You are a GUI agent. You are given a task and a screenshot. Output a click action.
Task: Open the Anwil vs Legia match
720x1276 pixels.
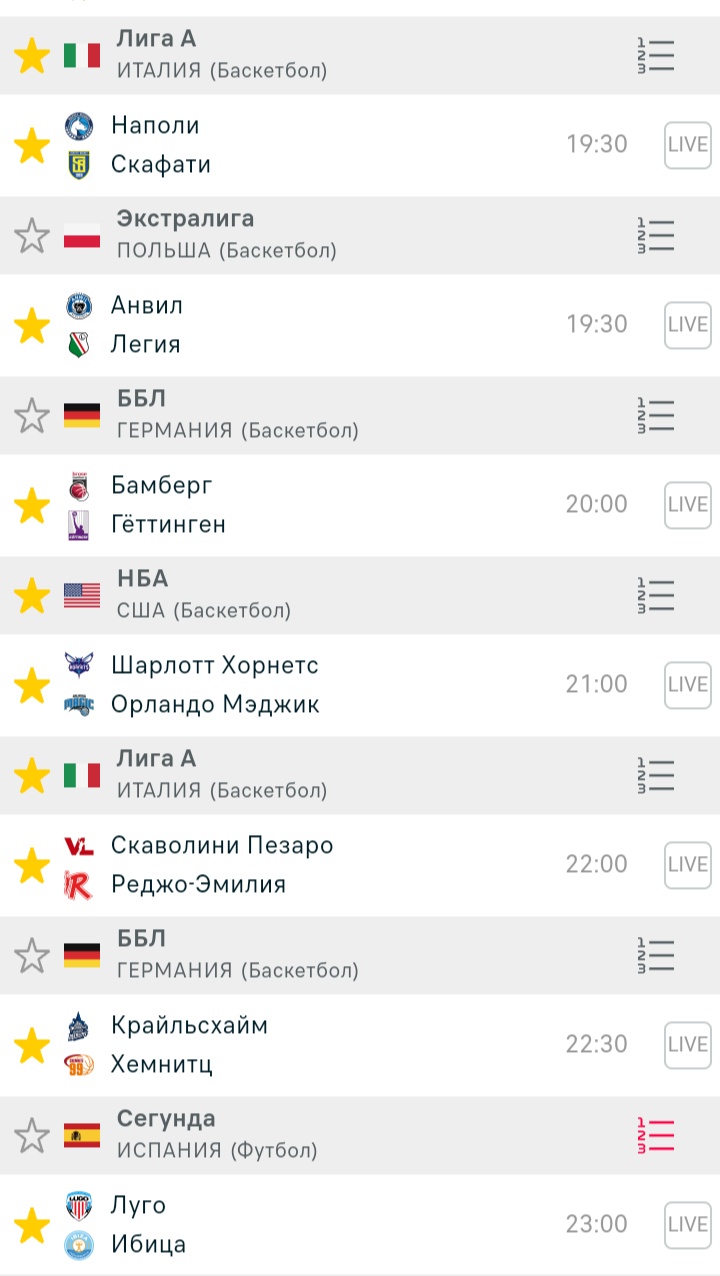click(x=300, y=325)
